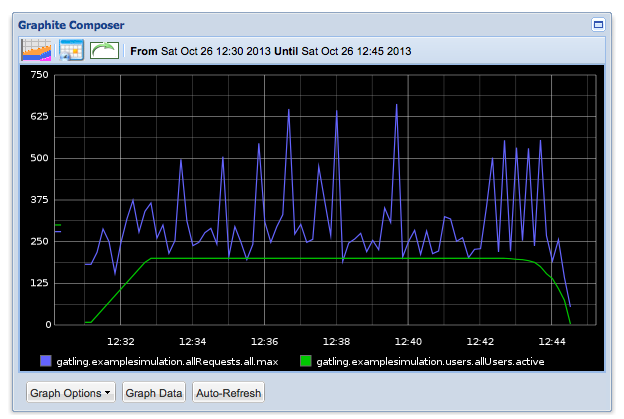Click the Graph Options dropdown arrow
This screenshot has height=419, width=624.
pos(108,393)
